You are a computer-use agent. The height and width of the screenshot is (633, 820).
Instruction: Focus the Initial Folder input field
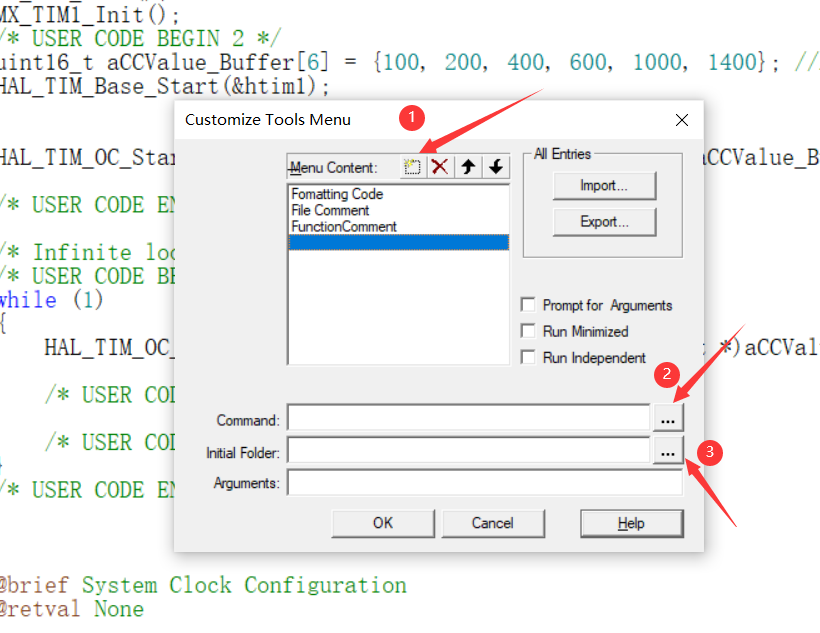coord(468,451)
